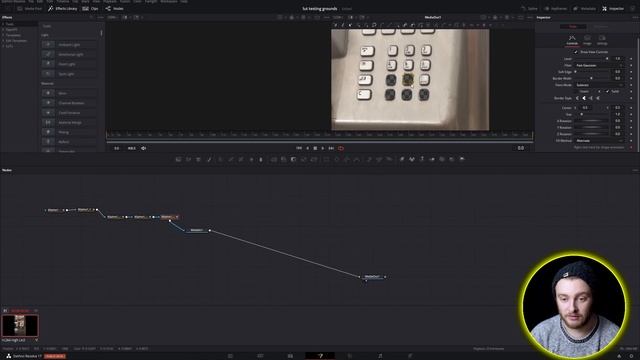Toggle the Effects Library panel button
The image size is (640, 360).
(62, 9)
